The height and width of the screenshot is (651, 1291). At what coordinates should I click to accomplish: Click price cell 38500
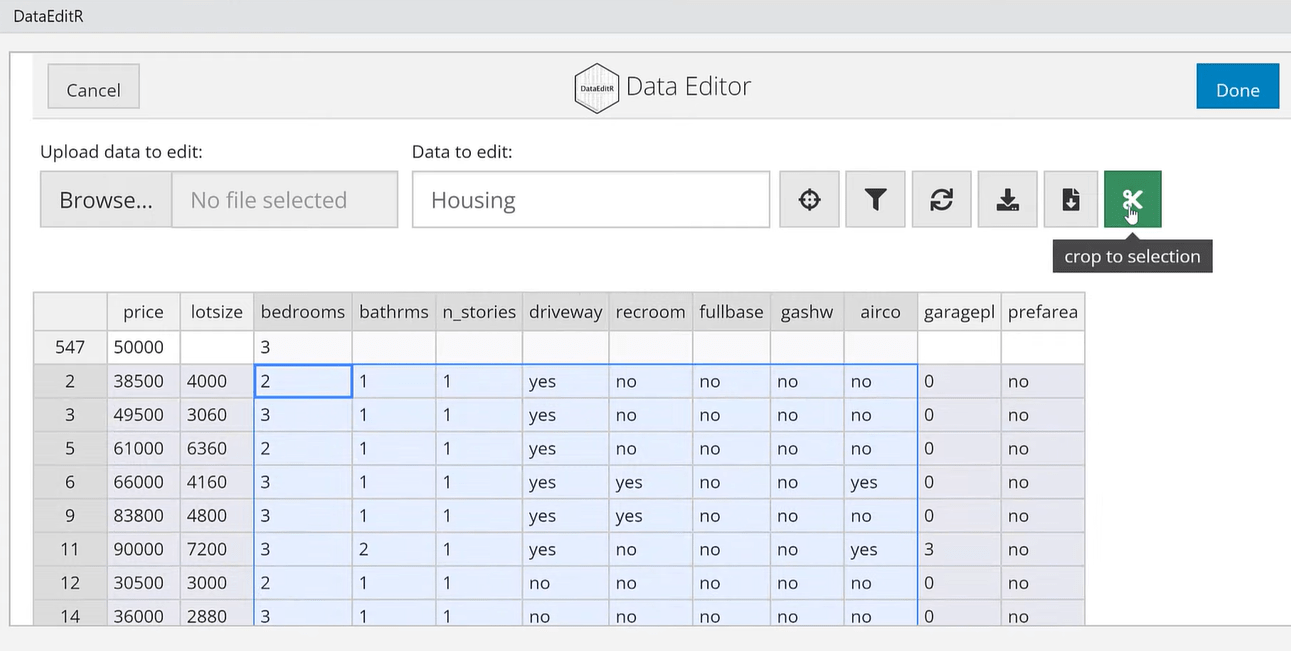click(144, 381)
